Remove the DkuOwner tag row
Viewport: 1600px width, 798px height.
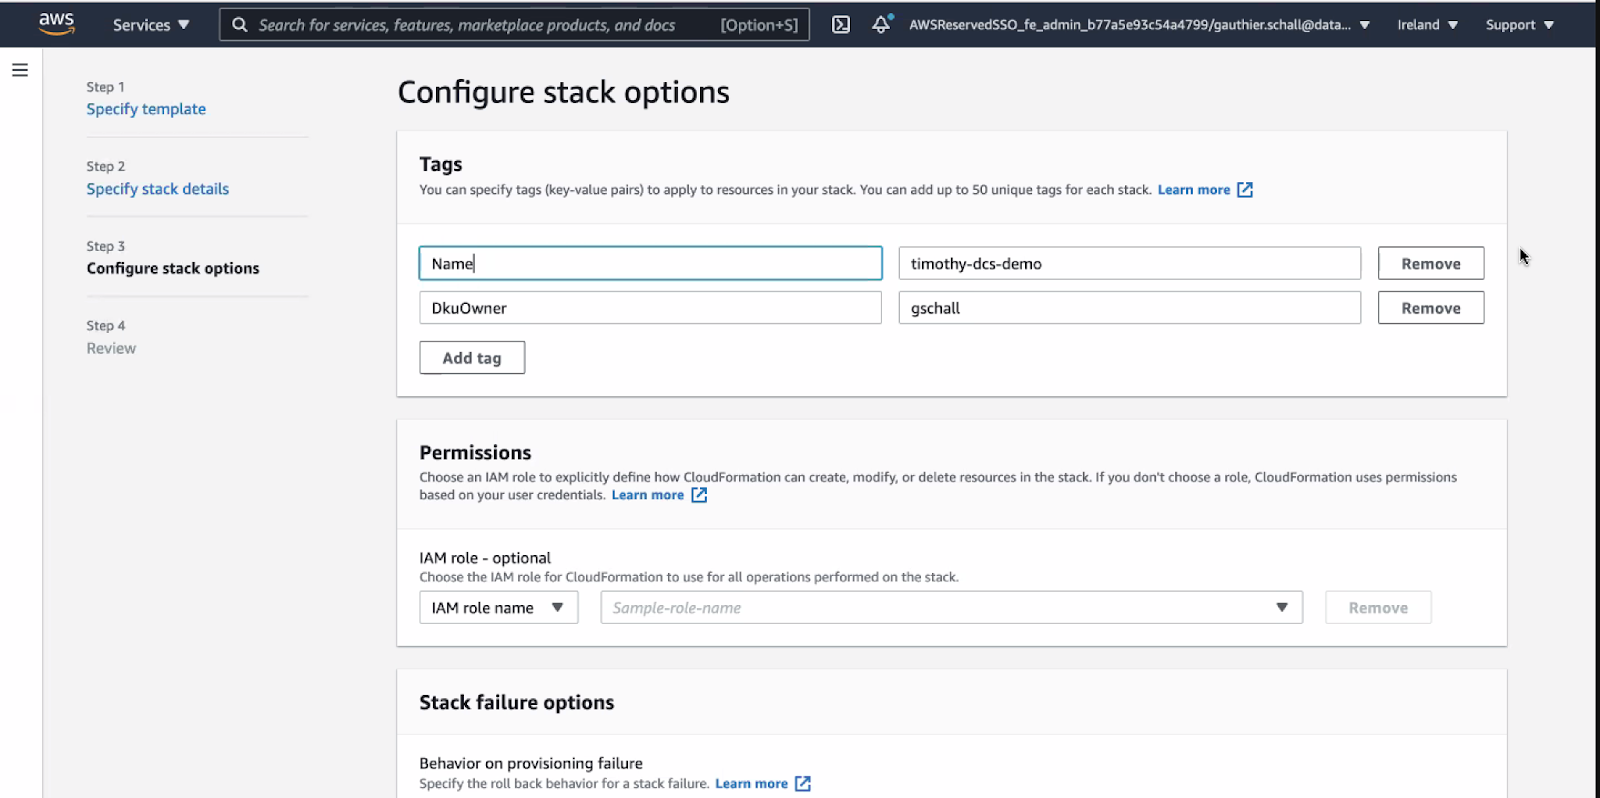tap(1430, 308)
